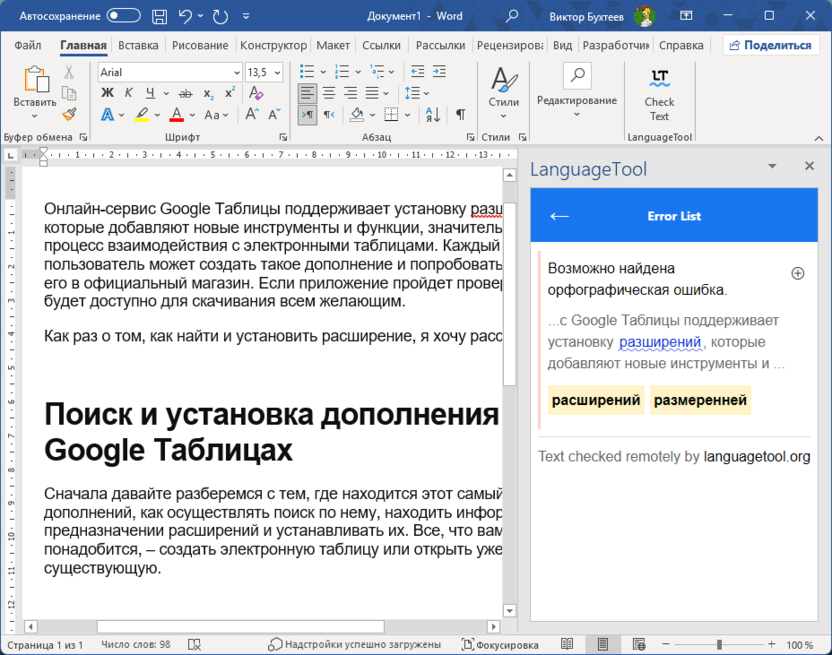Toggle the Автосохранение switch

point(123,15)
